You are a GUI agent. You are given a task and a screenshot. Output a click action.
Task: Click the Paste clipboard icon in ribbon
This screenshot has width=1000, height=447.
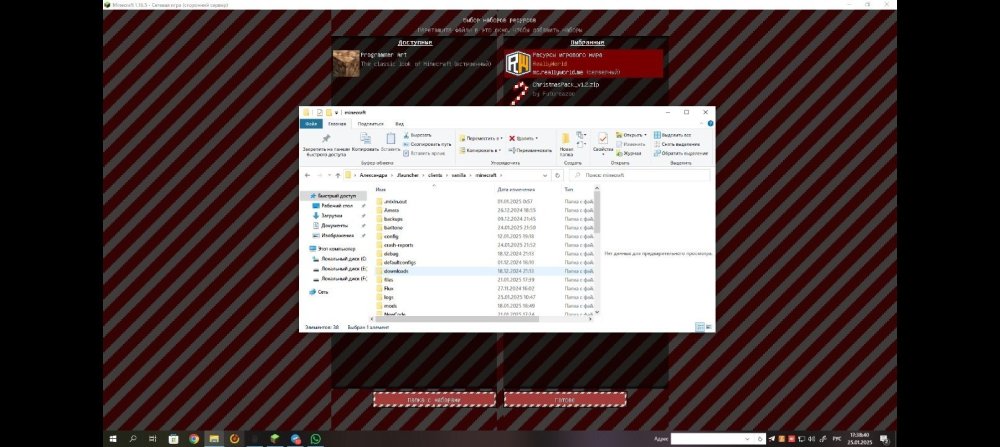(x=390, y=138)
